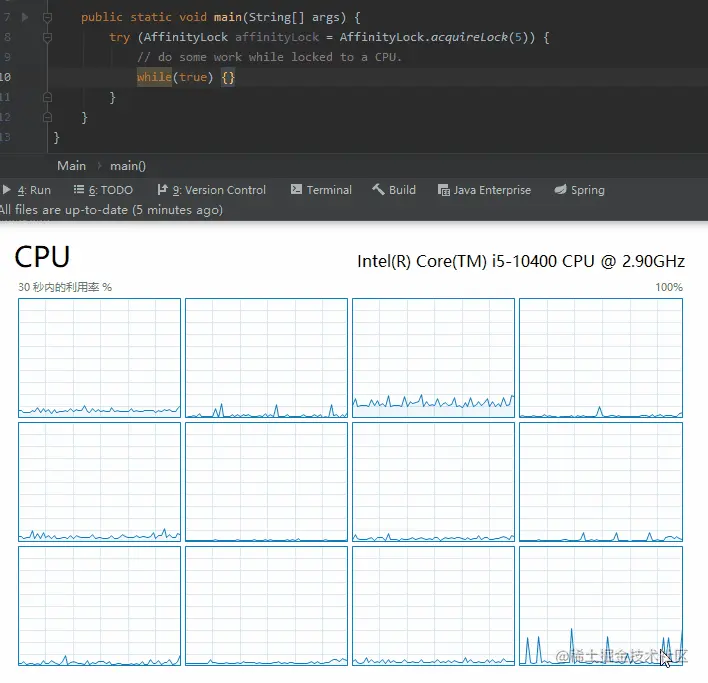Collapse the main method fold marker on line 7
Image resolution: width=708 pixels, height=683 pixels.
[x=47, y=18]
